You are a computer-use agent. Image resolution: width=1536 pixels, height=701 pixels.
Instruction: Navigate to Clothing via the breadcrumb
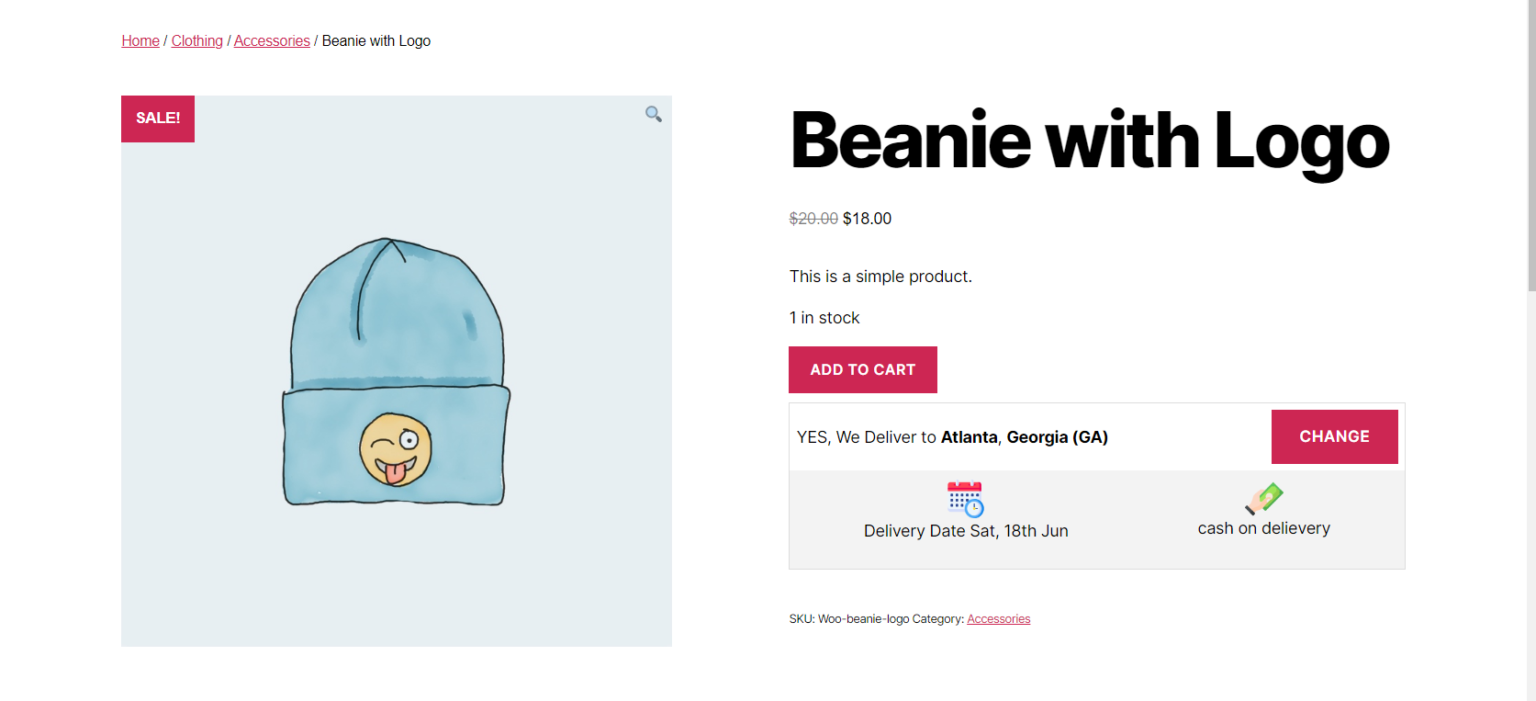(196, 40)
